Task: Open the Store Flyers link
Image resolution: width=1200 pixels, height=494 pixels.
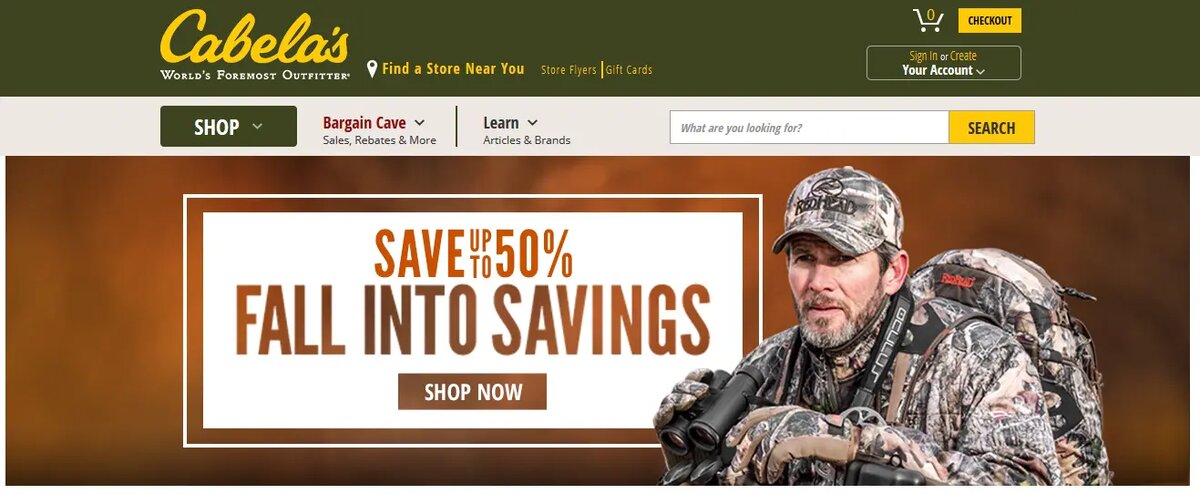Action: pos(568,70)
